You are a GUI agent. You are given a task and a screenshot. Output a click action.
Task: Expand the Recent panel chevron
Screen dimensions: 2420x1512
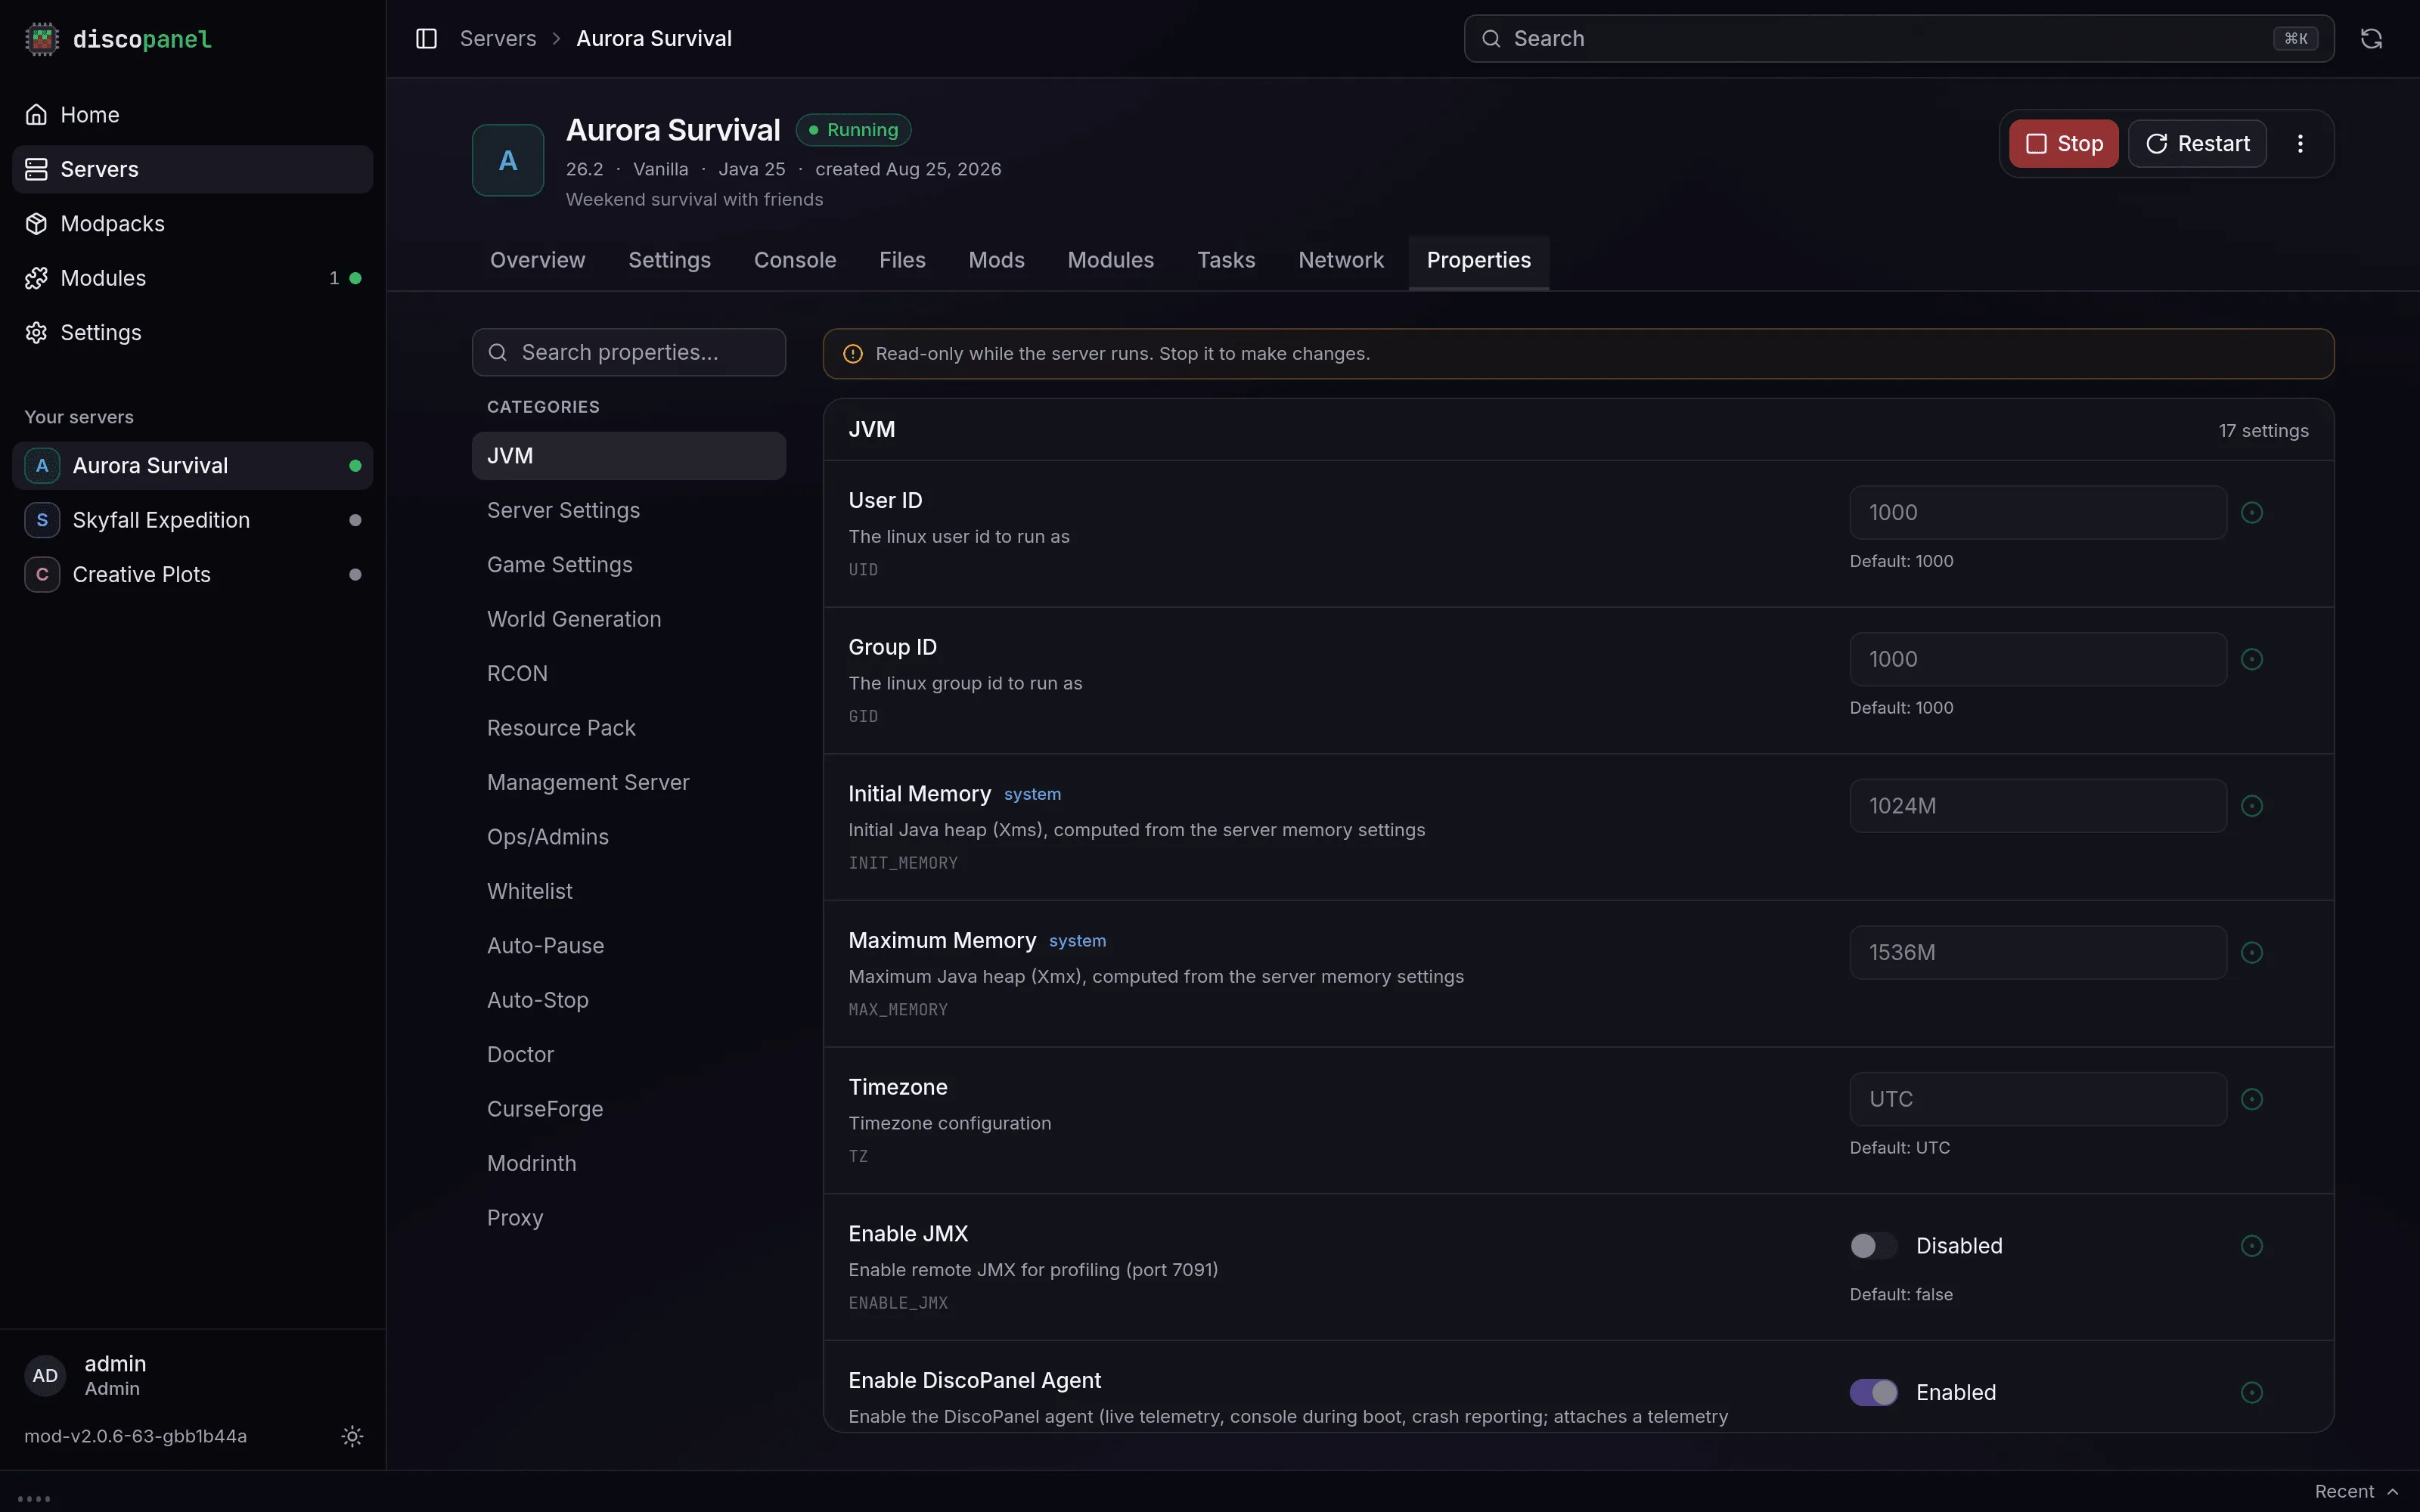(x=2393, y=1492)
